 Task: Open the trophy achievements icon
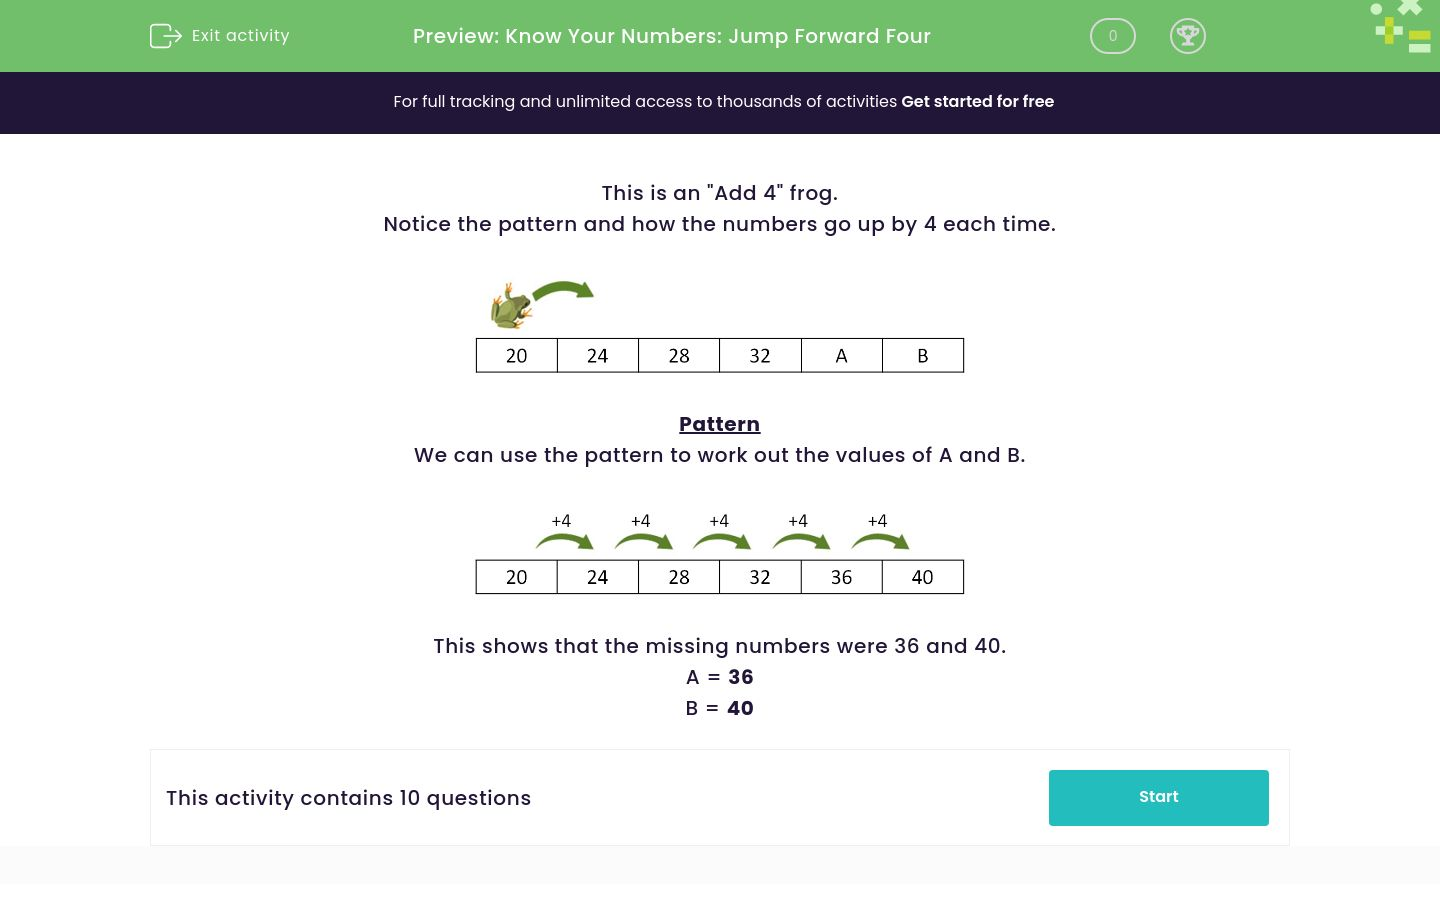[x=1188, y=36]
